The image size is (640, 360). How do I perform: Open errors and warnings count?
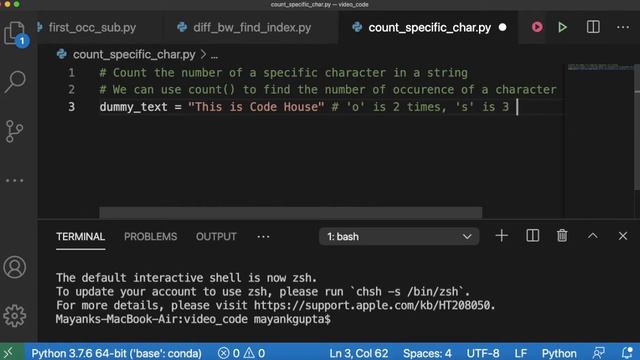click(241, 353)
